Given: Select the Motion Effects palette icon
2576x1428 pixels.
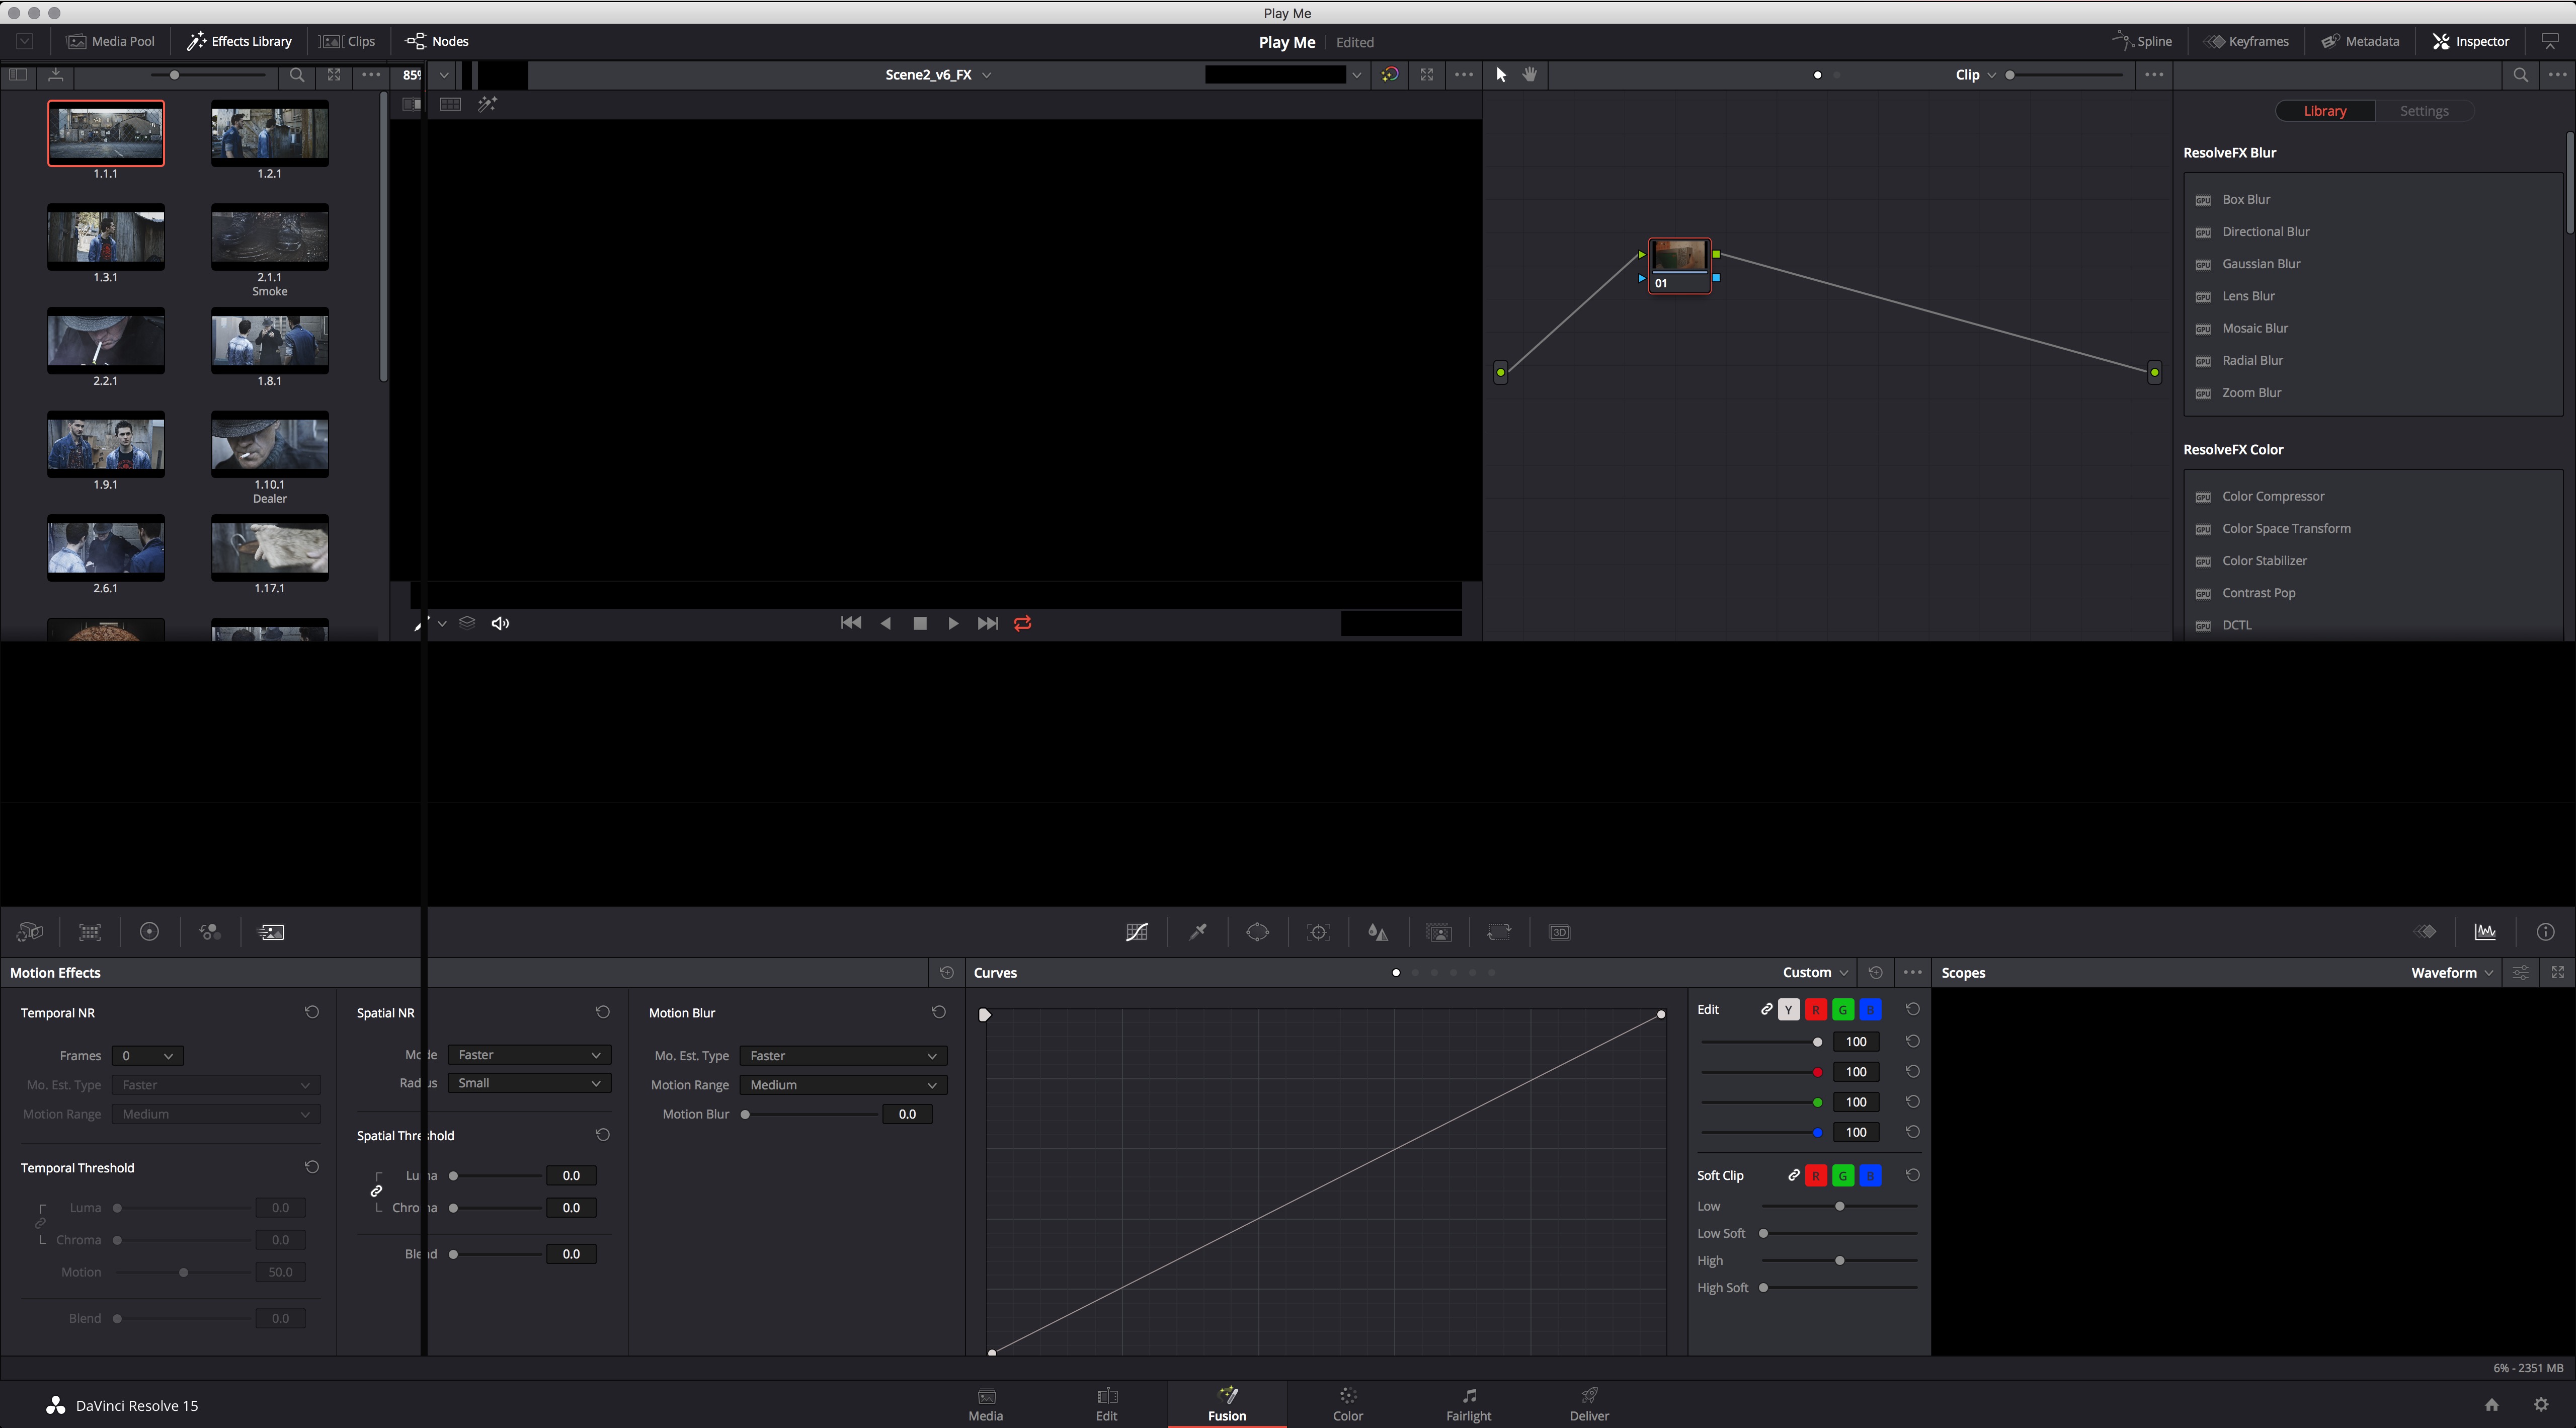Looking at the screenshot, I should (271, 932).
